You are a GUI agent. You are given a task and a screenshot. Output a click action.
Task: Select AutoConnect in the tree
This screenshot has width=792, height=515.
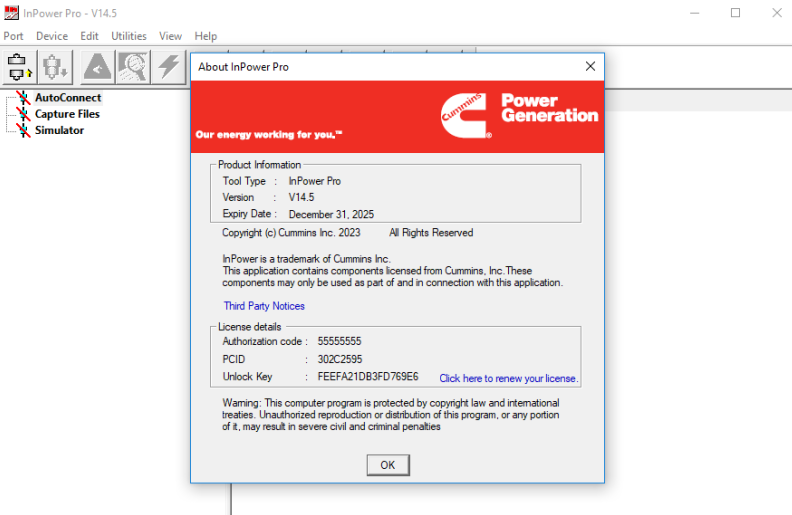(x=68, y=97)
